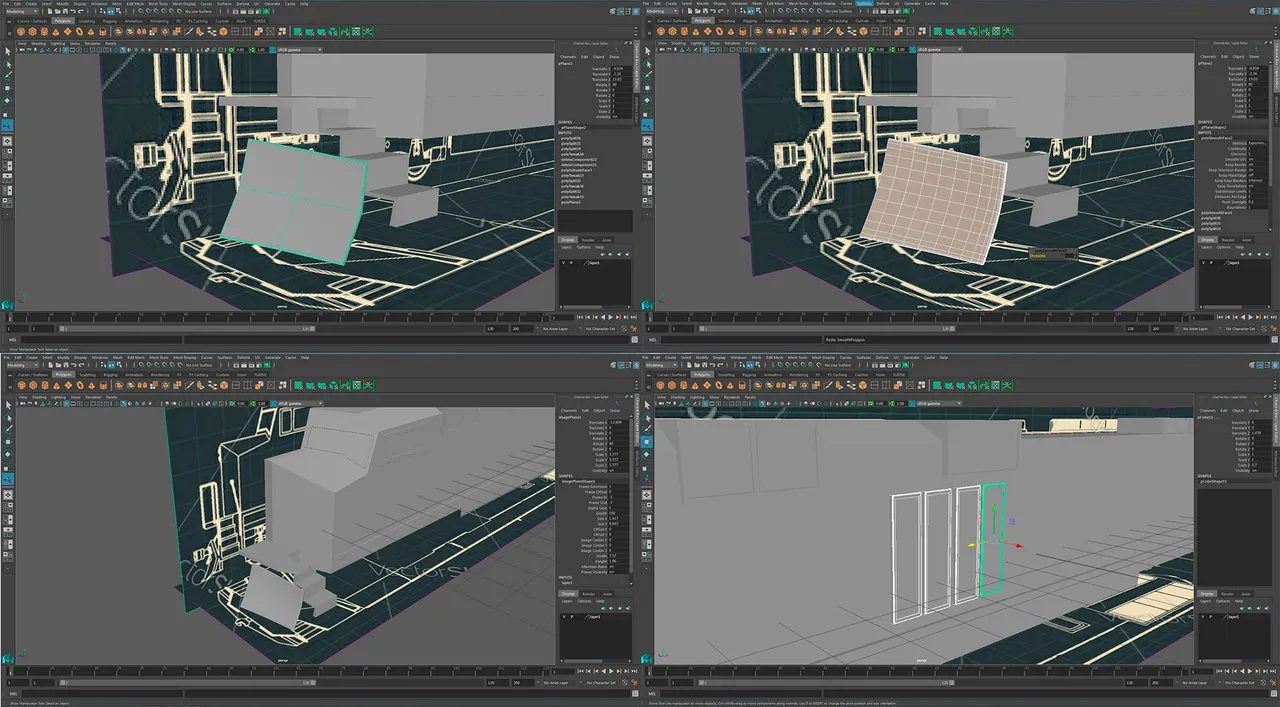
Task: Click the rightmost layer editor icon in top-left window
Action: click(627, 254)
